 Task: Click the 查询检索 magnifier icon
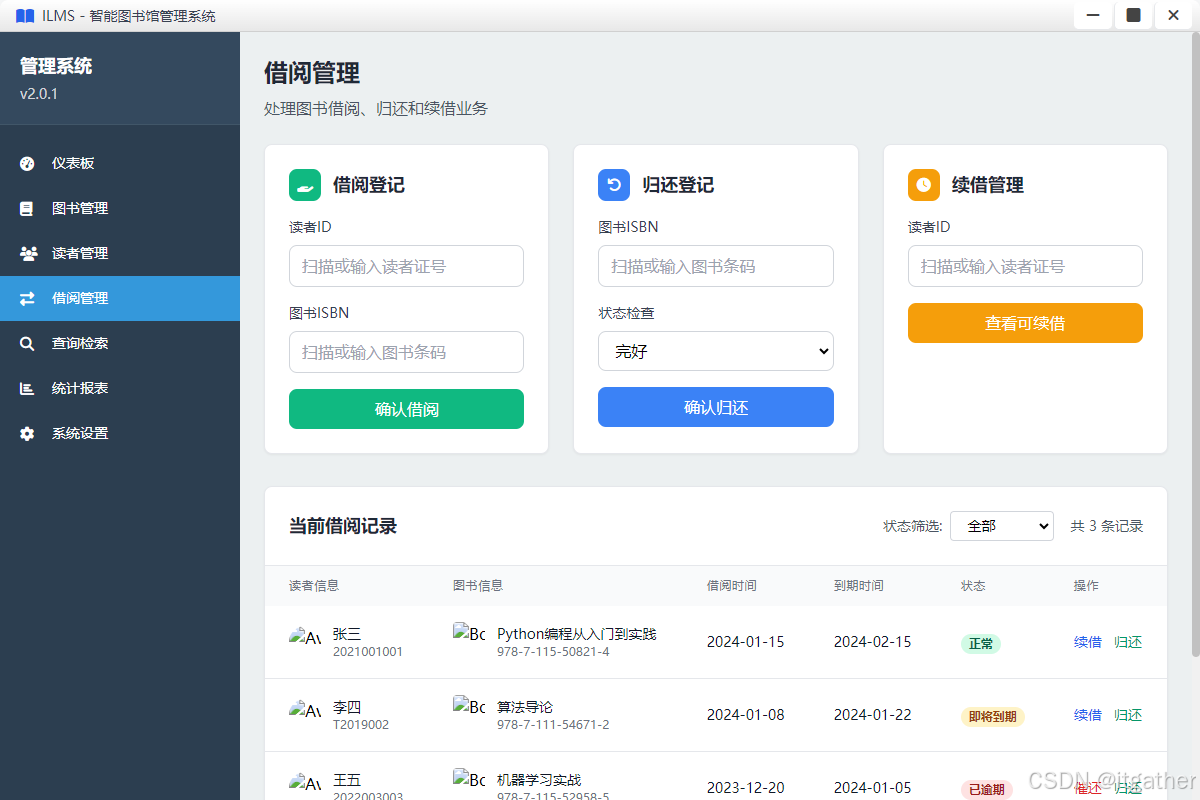(x=26, y=343)
